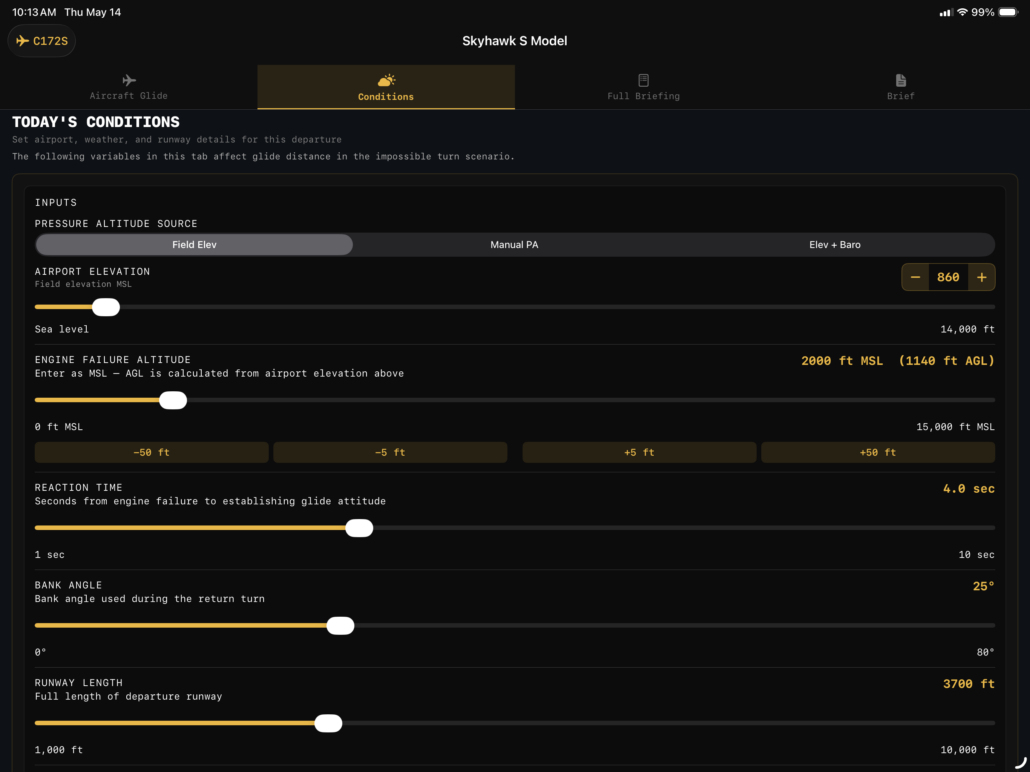Choose Field Elev pressure altitude source
The image size is (1030, 772).
(194, 244)
